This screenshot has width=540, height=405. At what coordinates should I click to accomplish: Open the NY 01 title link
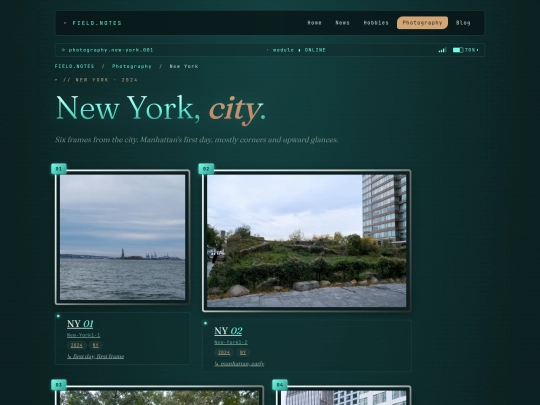(x=80, y=324)
